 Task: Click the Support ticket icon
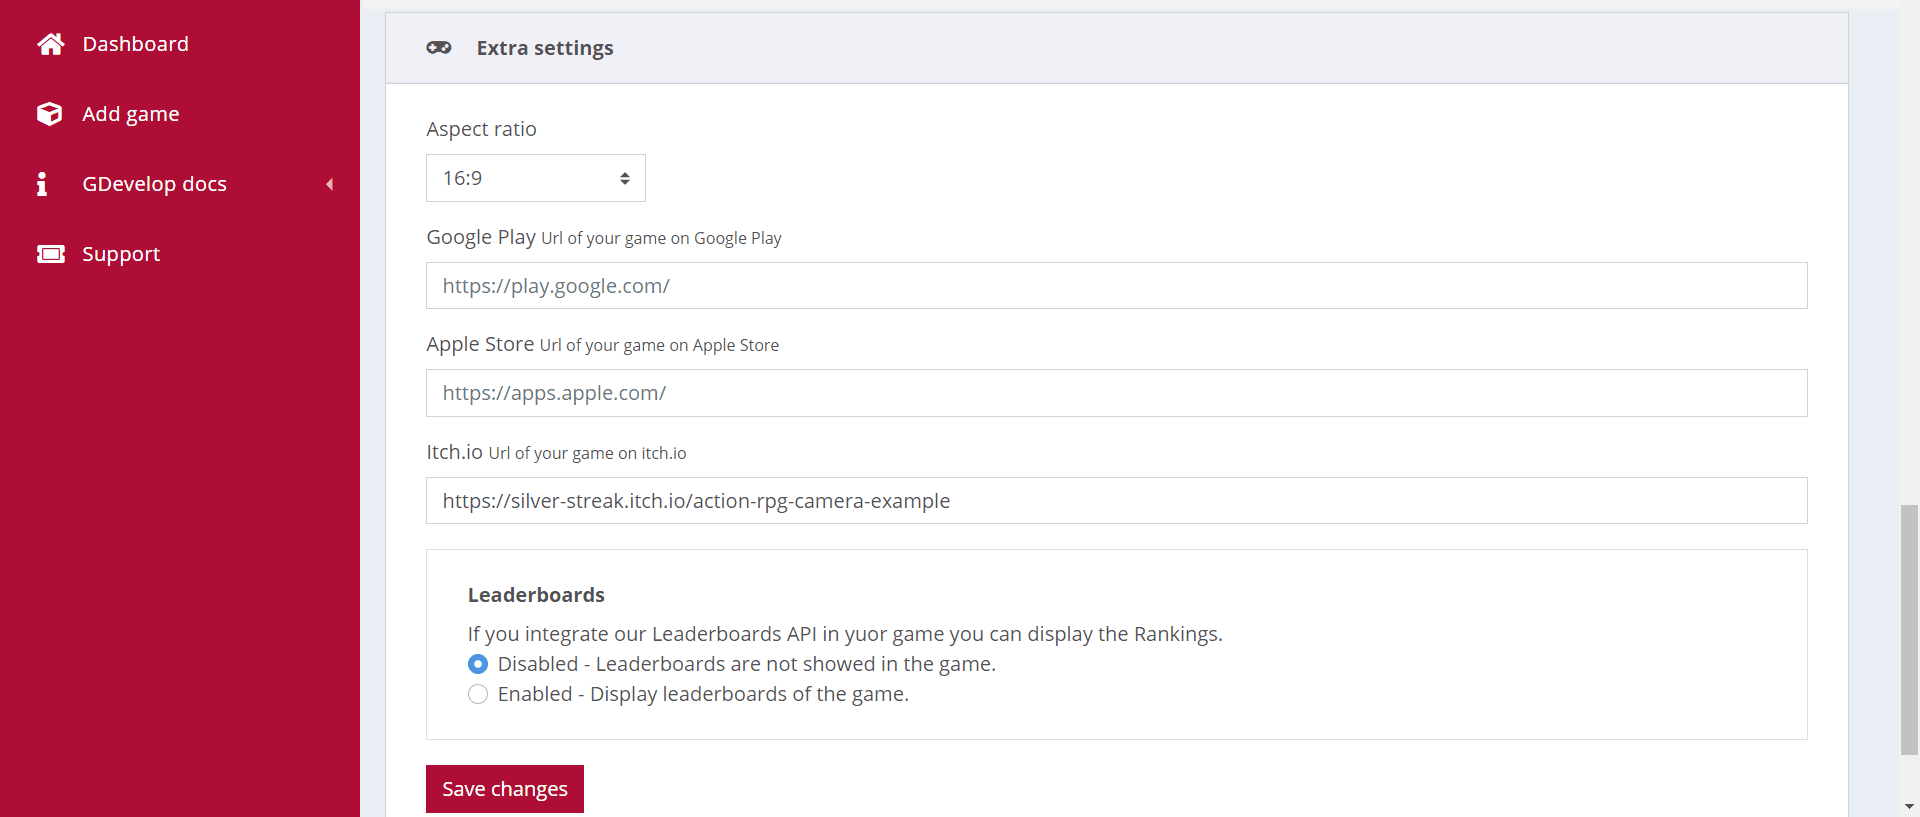tap(50, 254)
